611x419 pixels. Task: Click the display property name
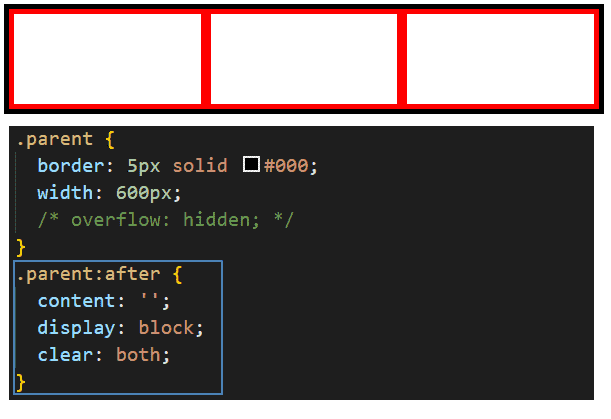click(x=76, y=327)
